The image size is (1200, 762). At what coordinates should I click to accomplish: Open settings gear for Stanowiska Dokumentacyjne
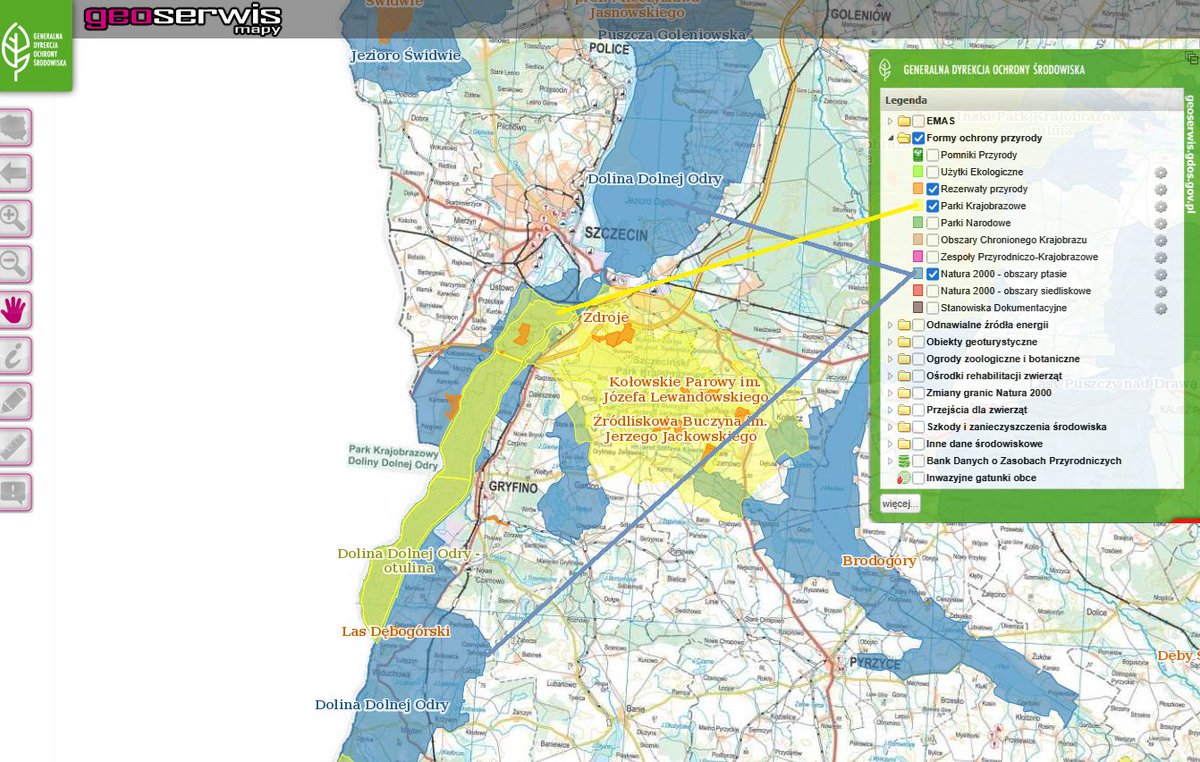tap(1161, 308)
